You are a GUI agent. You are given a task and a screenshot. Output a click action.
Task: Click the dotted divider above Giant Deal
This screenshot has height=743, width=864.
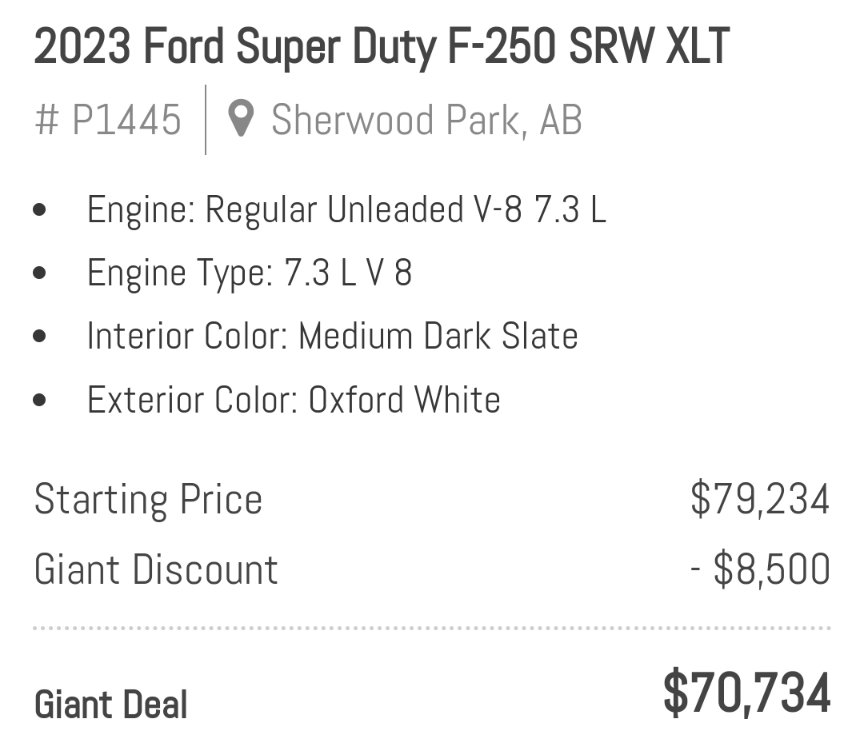click(x=432, y=628)
